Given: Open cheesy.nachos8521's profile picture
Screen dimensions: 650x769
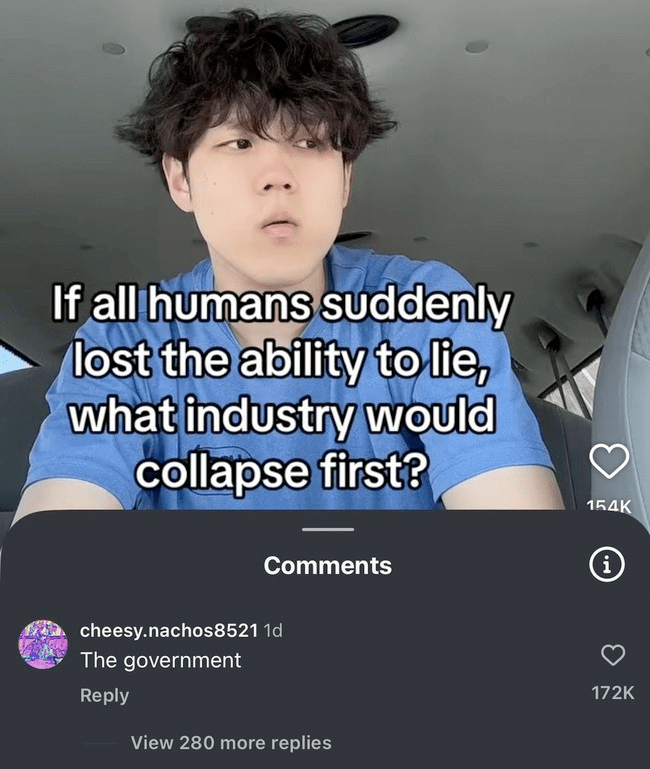Looking at the screenshot, I should [43, 644].
